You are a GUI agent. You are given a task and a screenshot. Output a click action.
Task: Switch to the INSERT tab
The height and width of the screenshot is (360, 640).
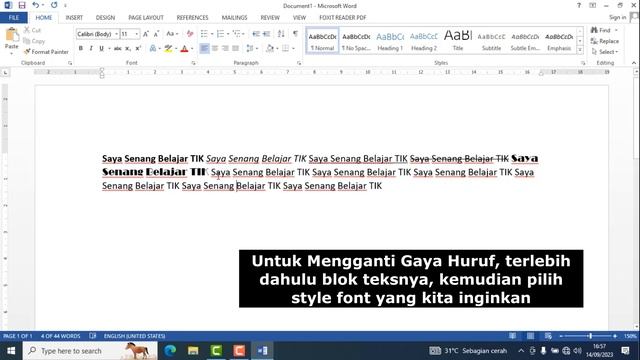click(74, 18)
